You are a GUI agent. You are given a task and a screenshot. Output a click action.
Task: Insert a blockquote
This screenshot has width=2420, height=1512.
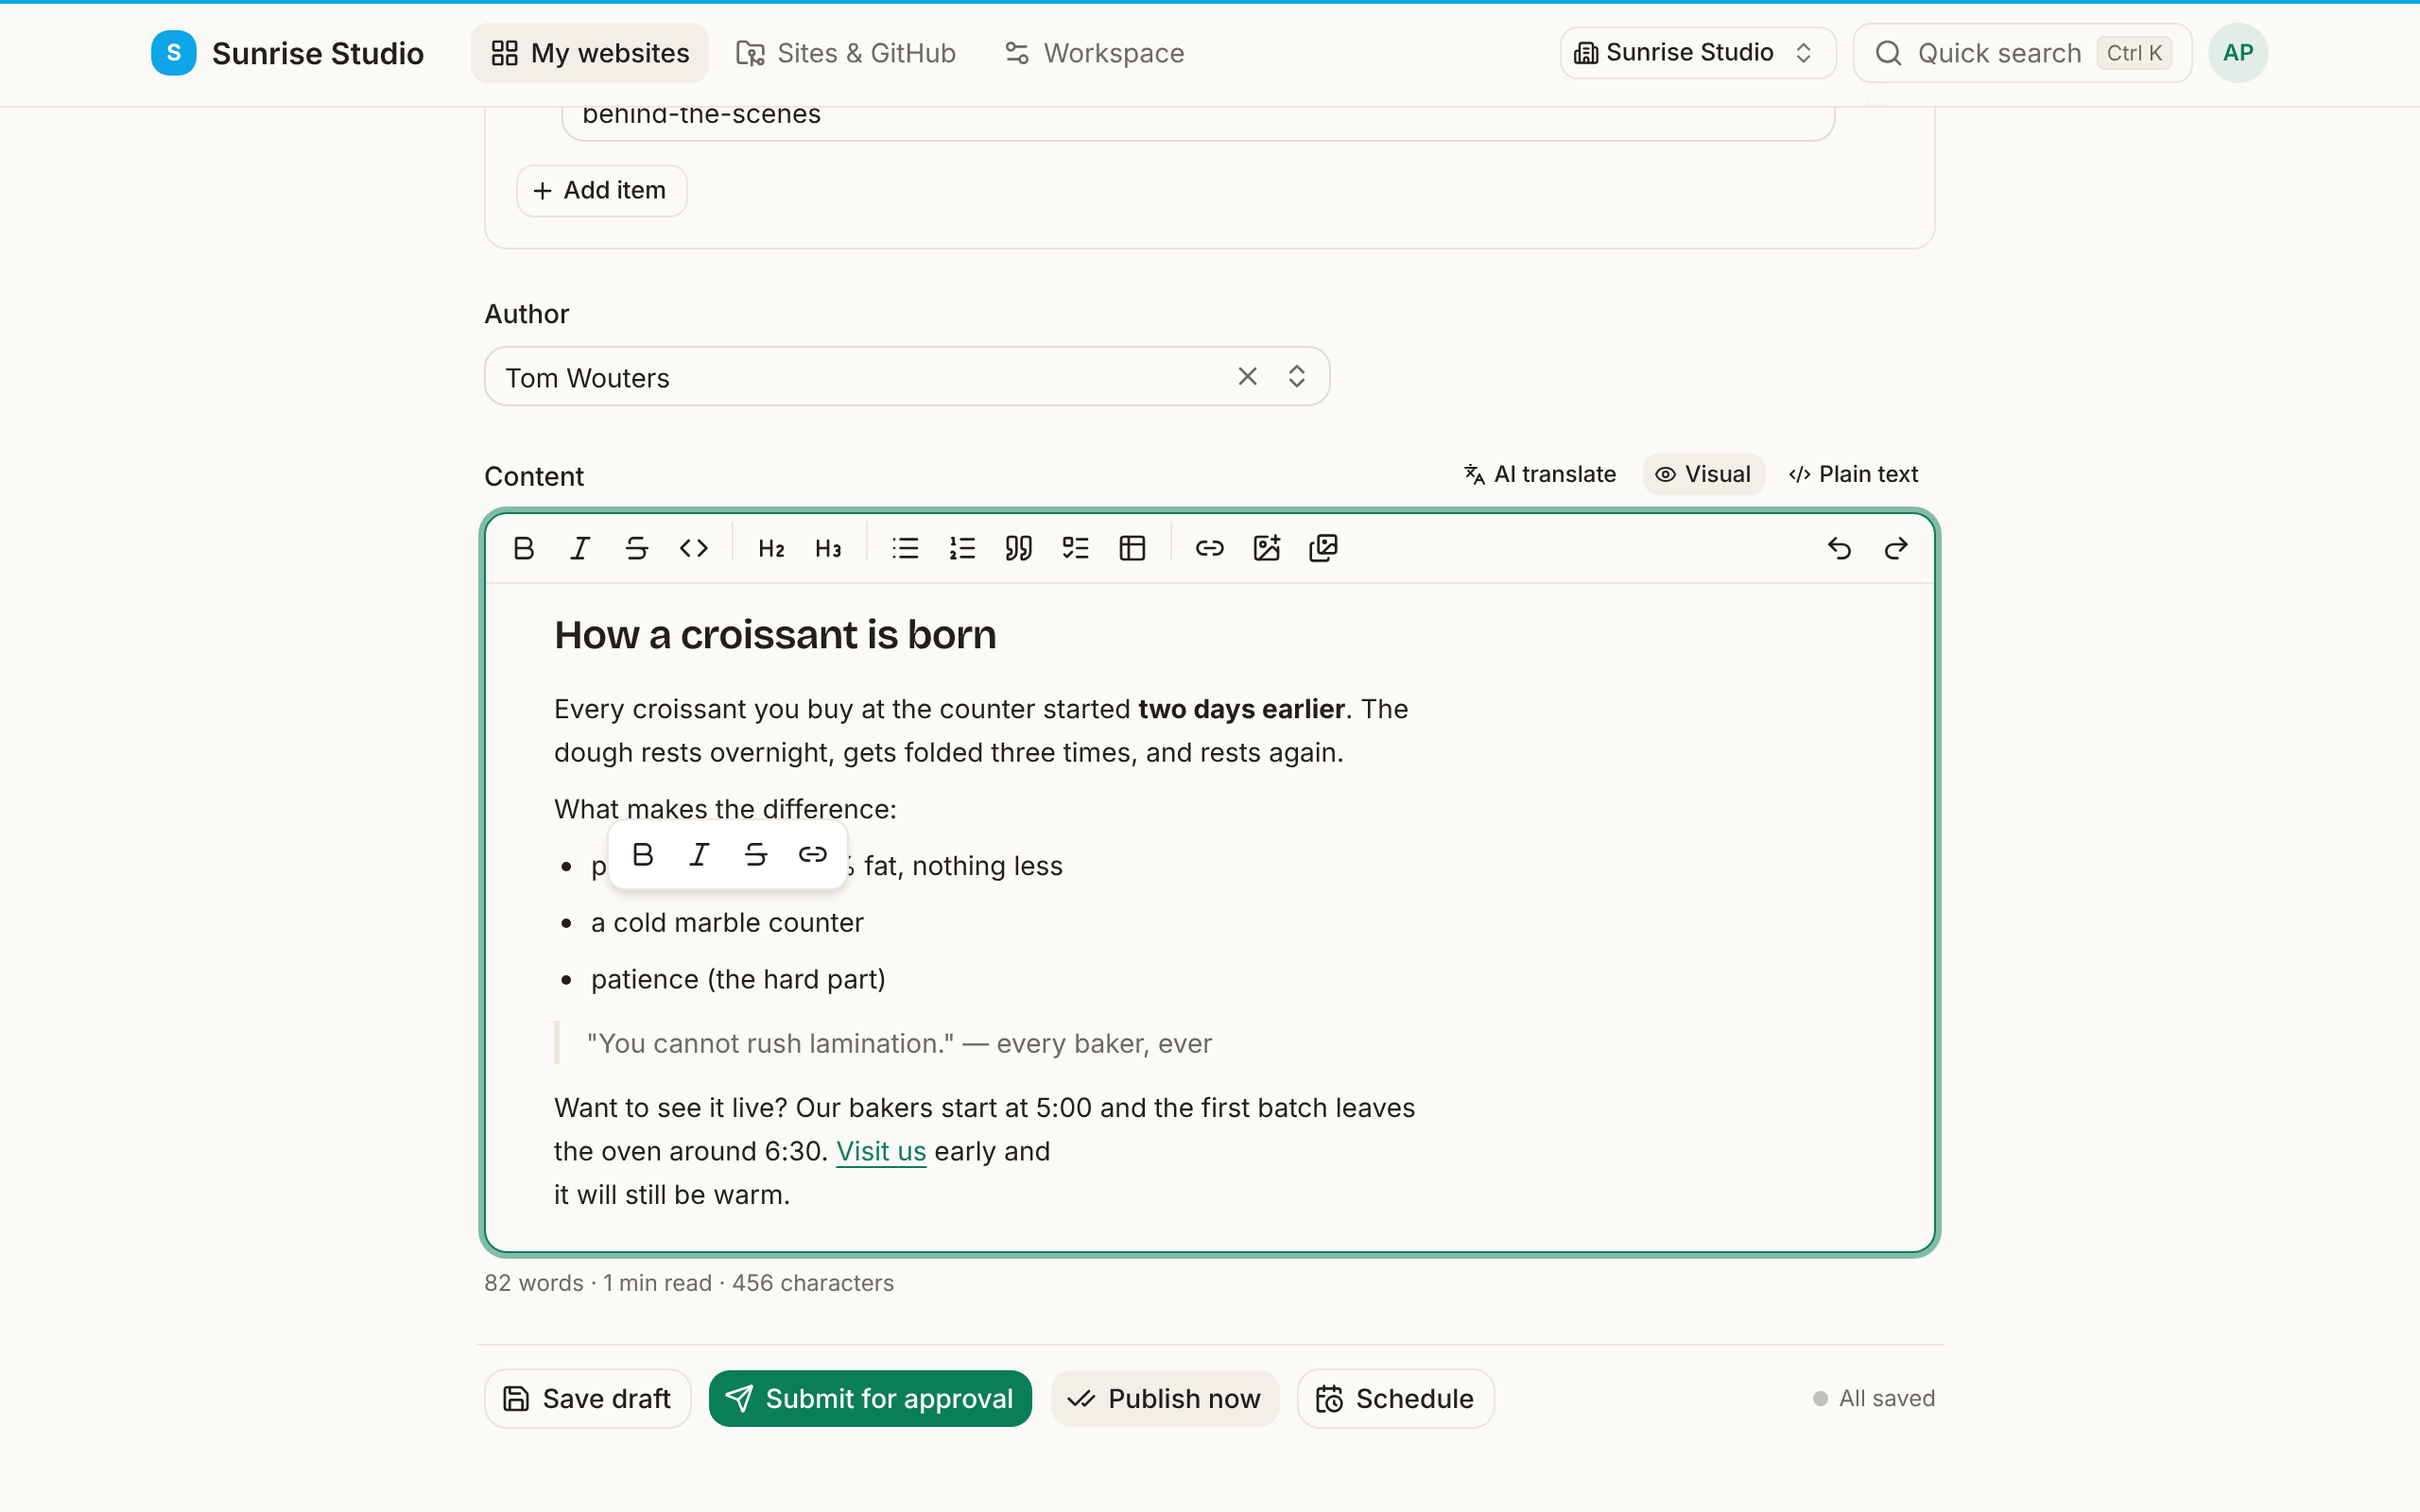click(1018, 548)
